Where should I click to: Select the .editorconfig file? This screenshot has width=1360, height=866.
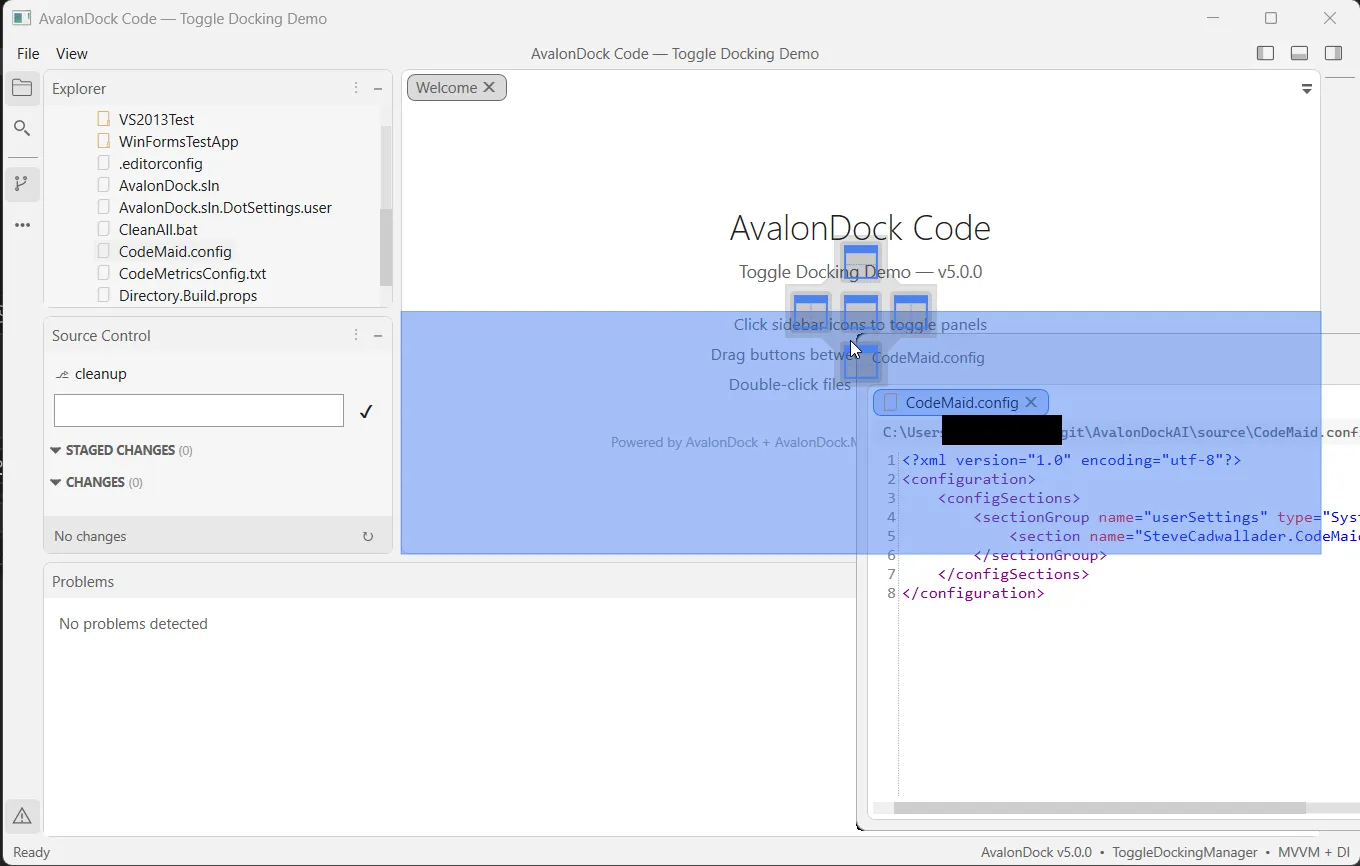[x=160, y=163]
